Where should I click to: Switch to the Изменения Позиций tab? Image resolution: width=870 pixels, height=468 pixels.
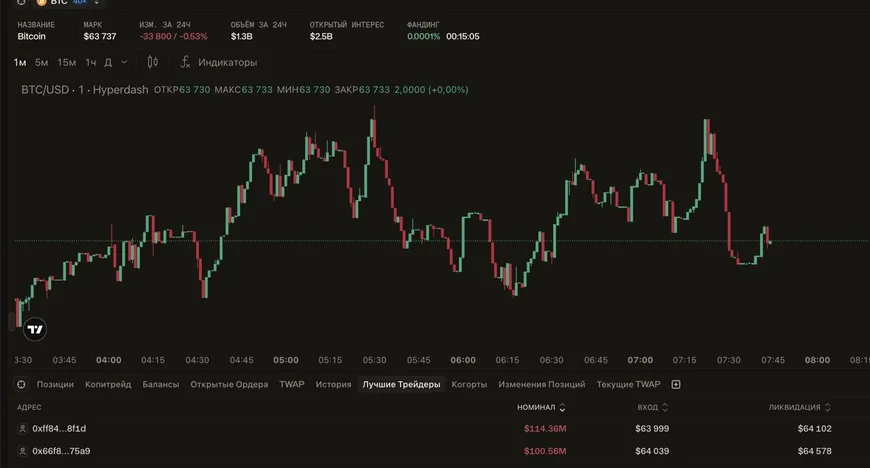542,384
